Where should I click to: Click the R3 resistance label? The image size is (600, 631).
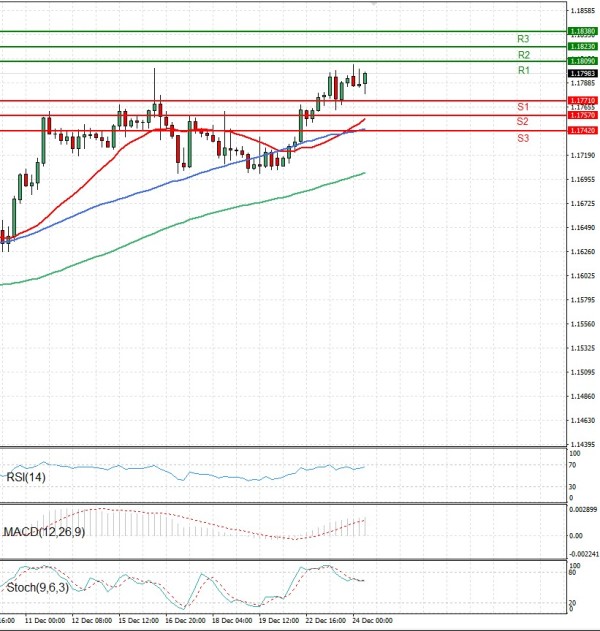523,39
